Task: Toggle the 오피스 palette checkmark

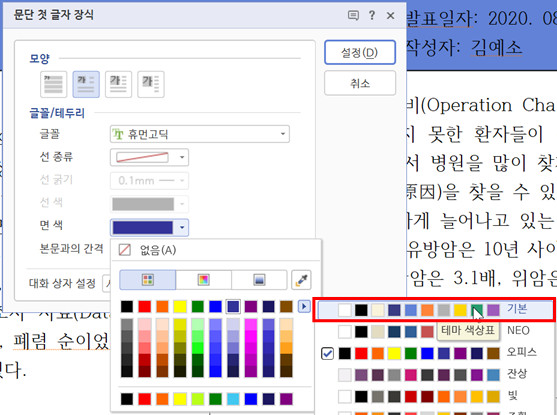Action: coord(327,354)
